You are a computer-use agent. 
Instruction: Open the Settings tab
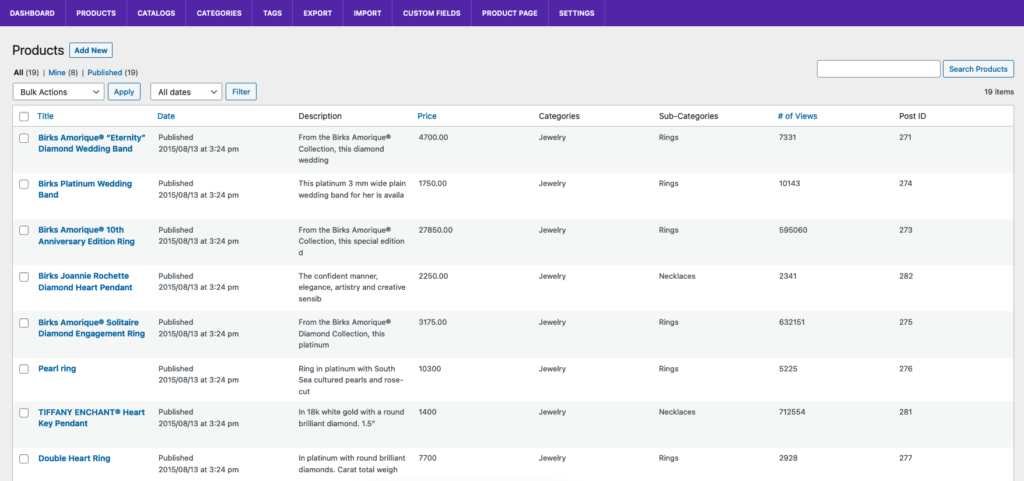tap(577, 13)
